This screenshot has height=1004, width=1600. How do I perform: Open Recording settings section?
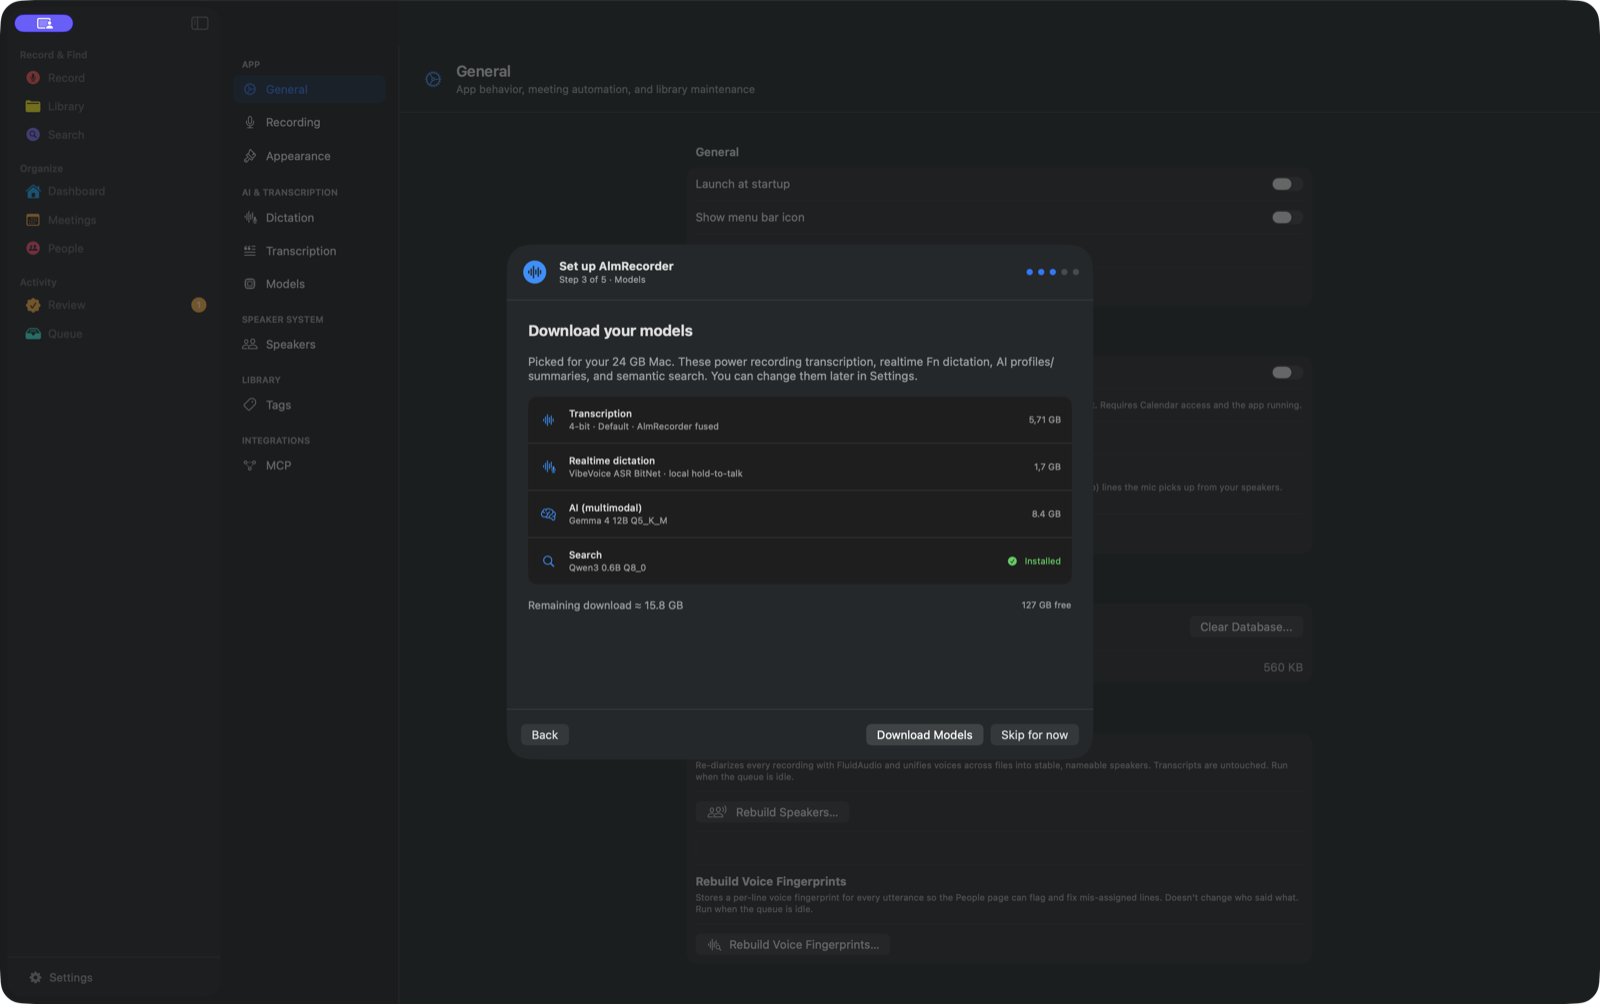click(x=310, y=122)
